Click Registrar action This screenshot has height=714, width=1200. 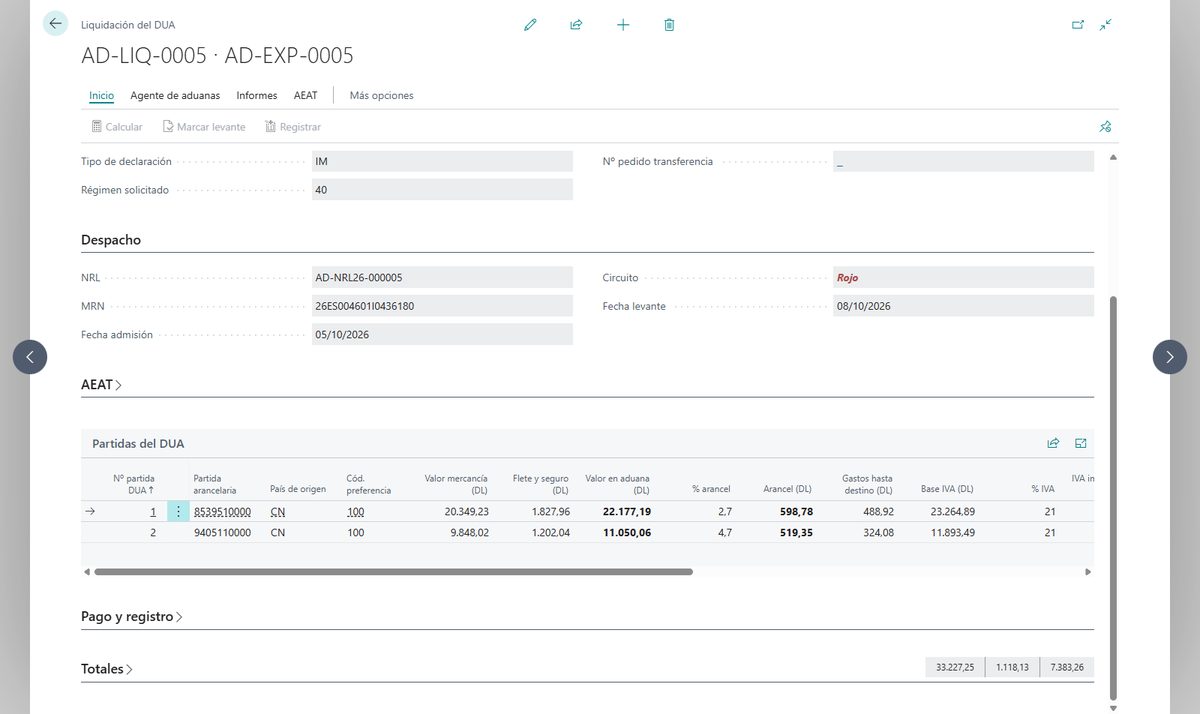[293, 127]
